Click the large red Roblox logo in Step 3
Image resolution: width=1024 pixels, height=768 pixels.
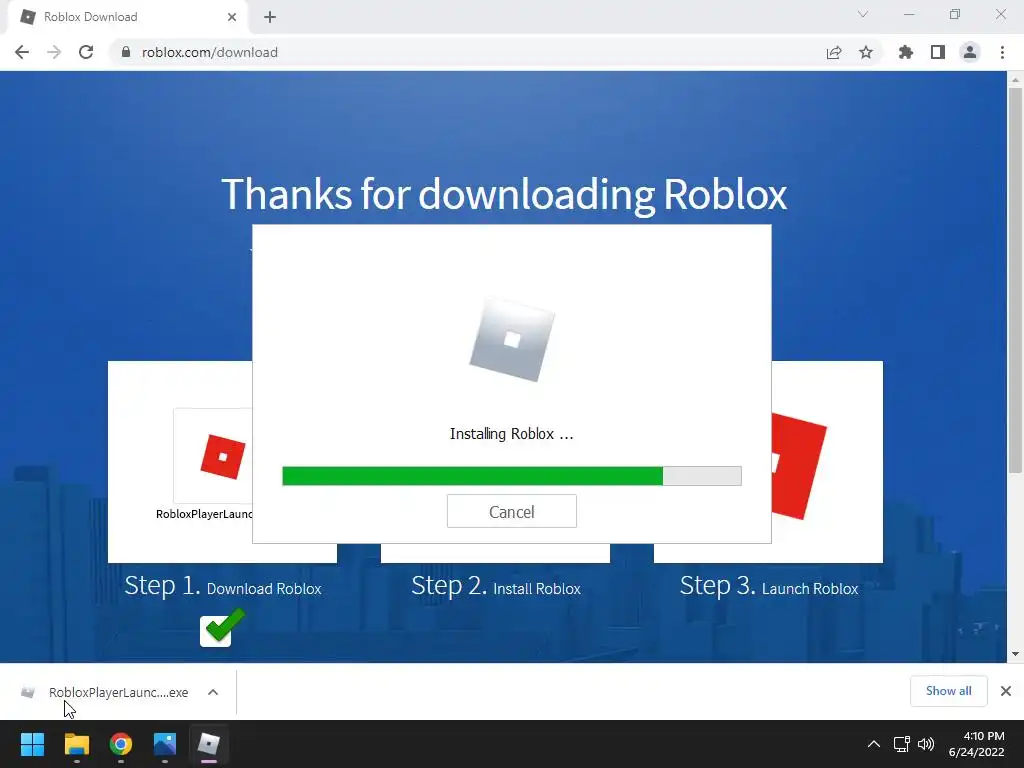click(799, 466)
